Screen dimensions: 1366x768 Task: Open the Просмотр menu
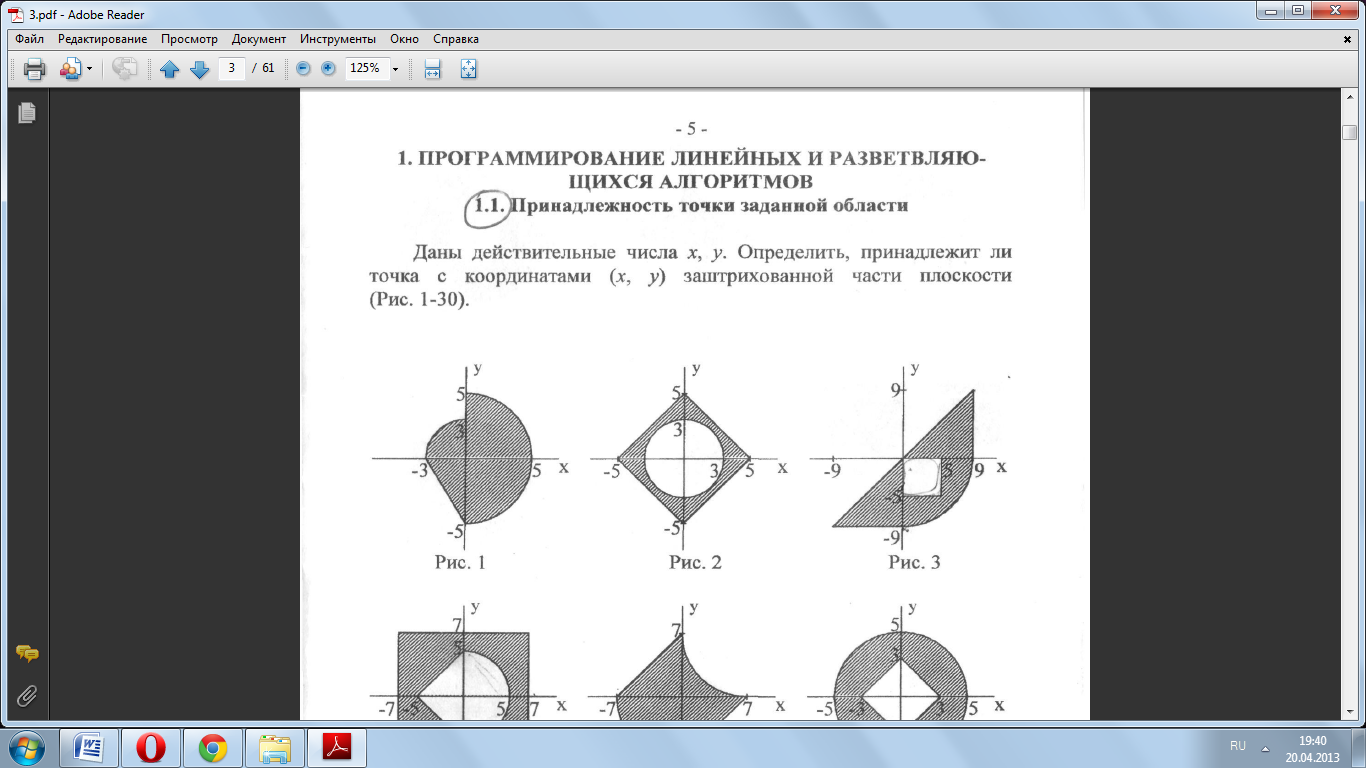coord(189,39)
